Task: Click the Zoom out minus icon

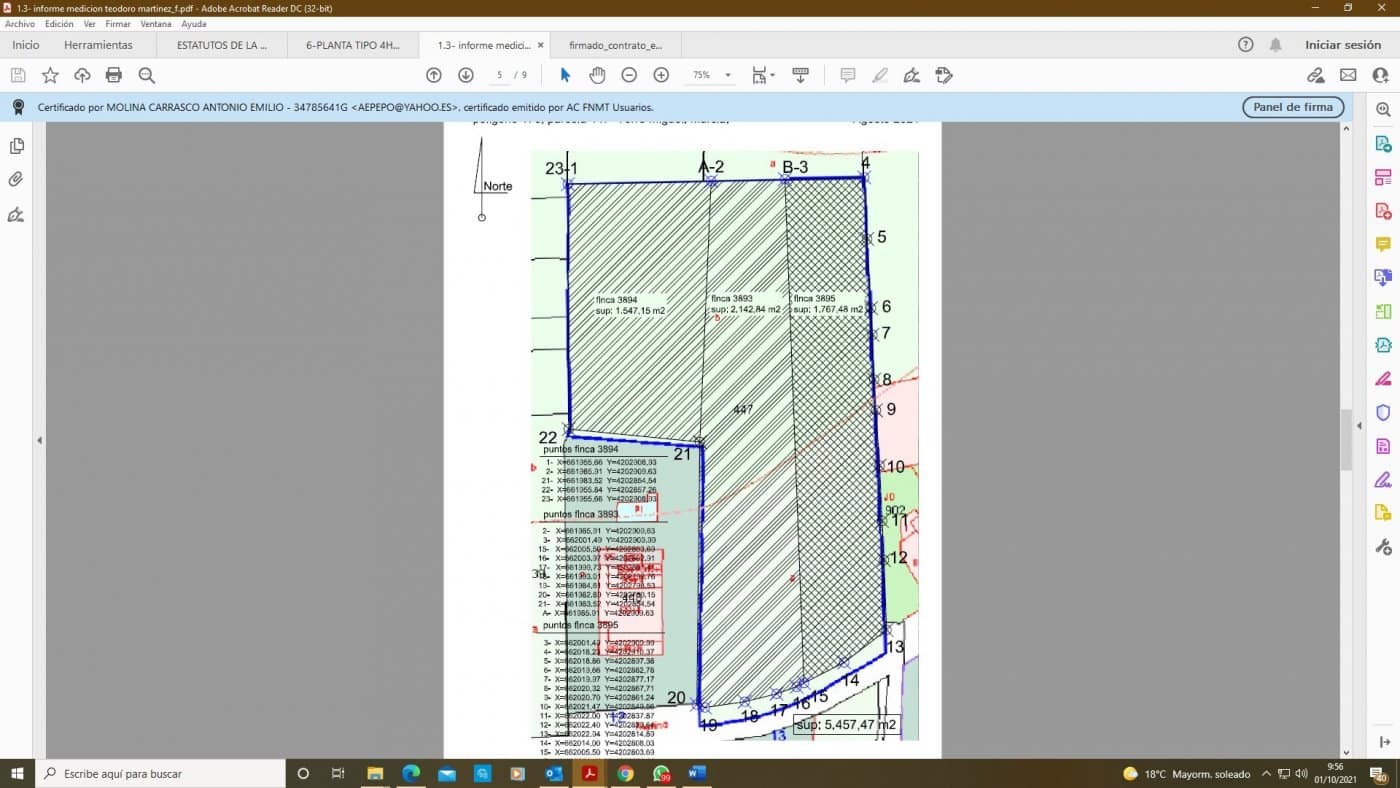Action: point(629,75)
